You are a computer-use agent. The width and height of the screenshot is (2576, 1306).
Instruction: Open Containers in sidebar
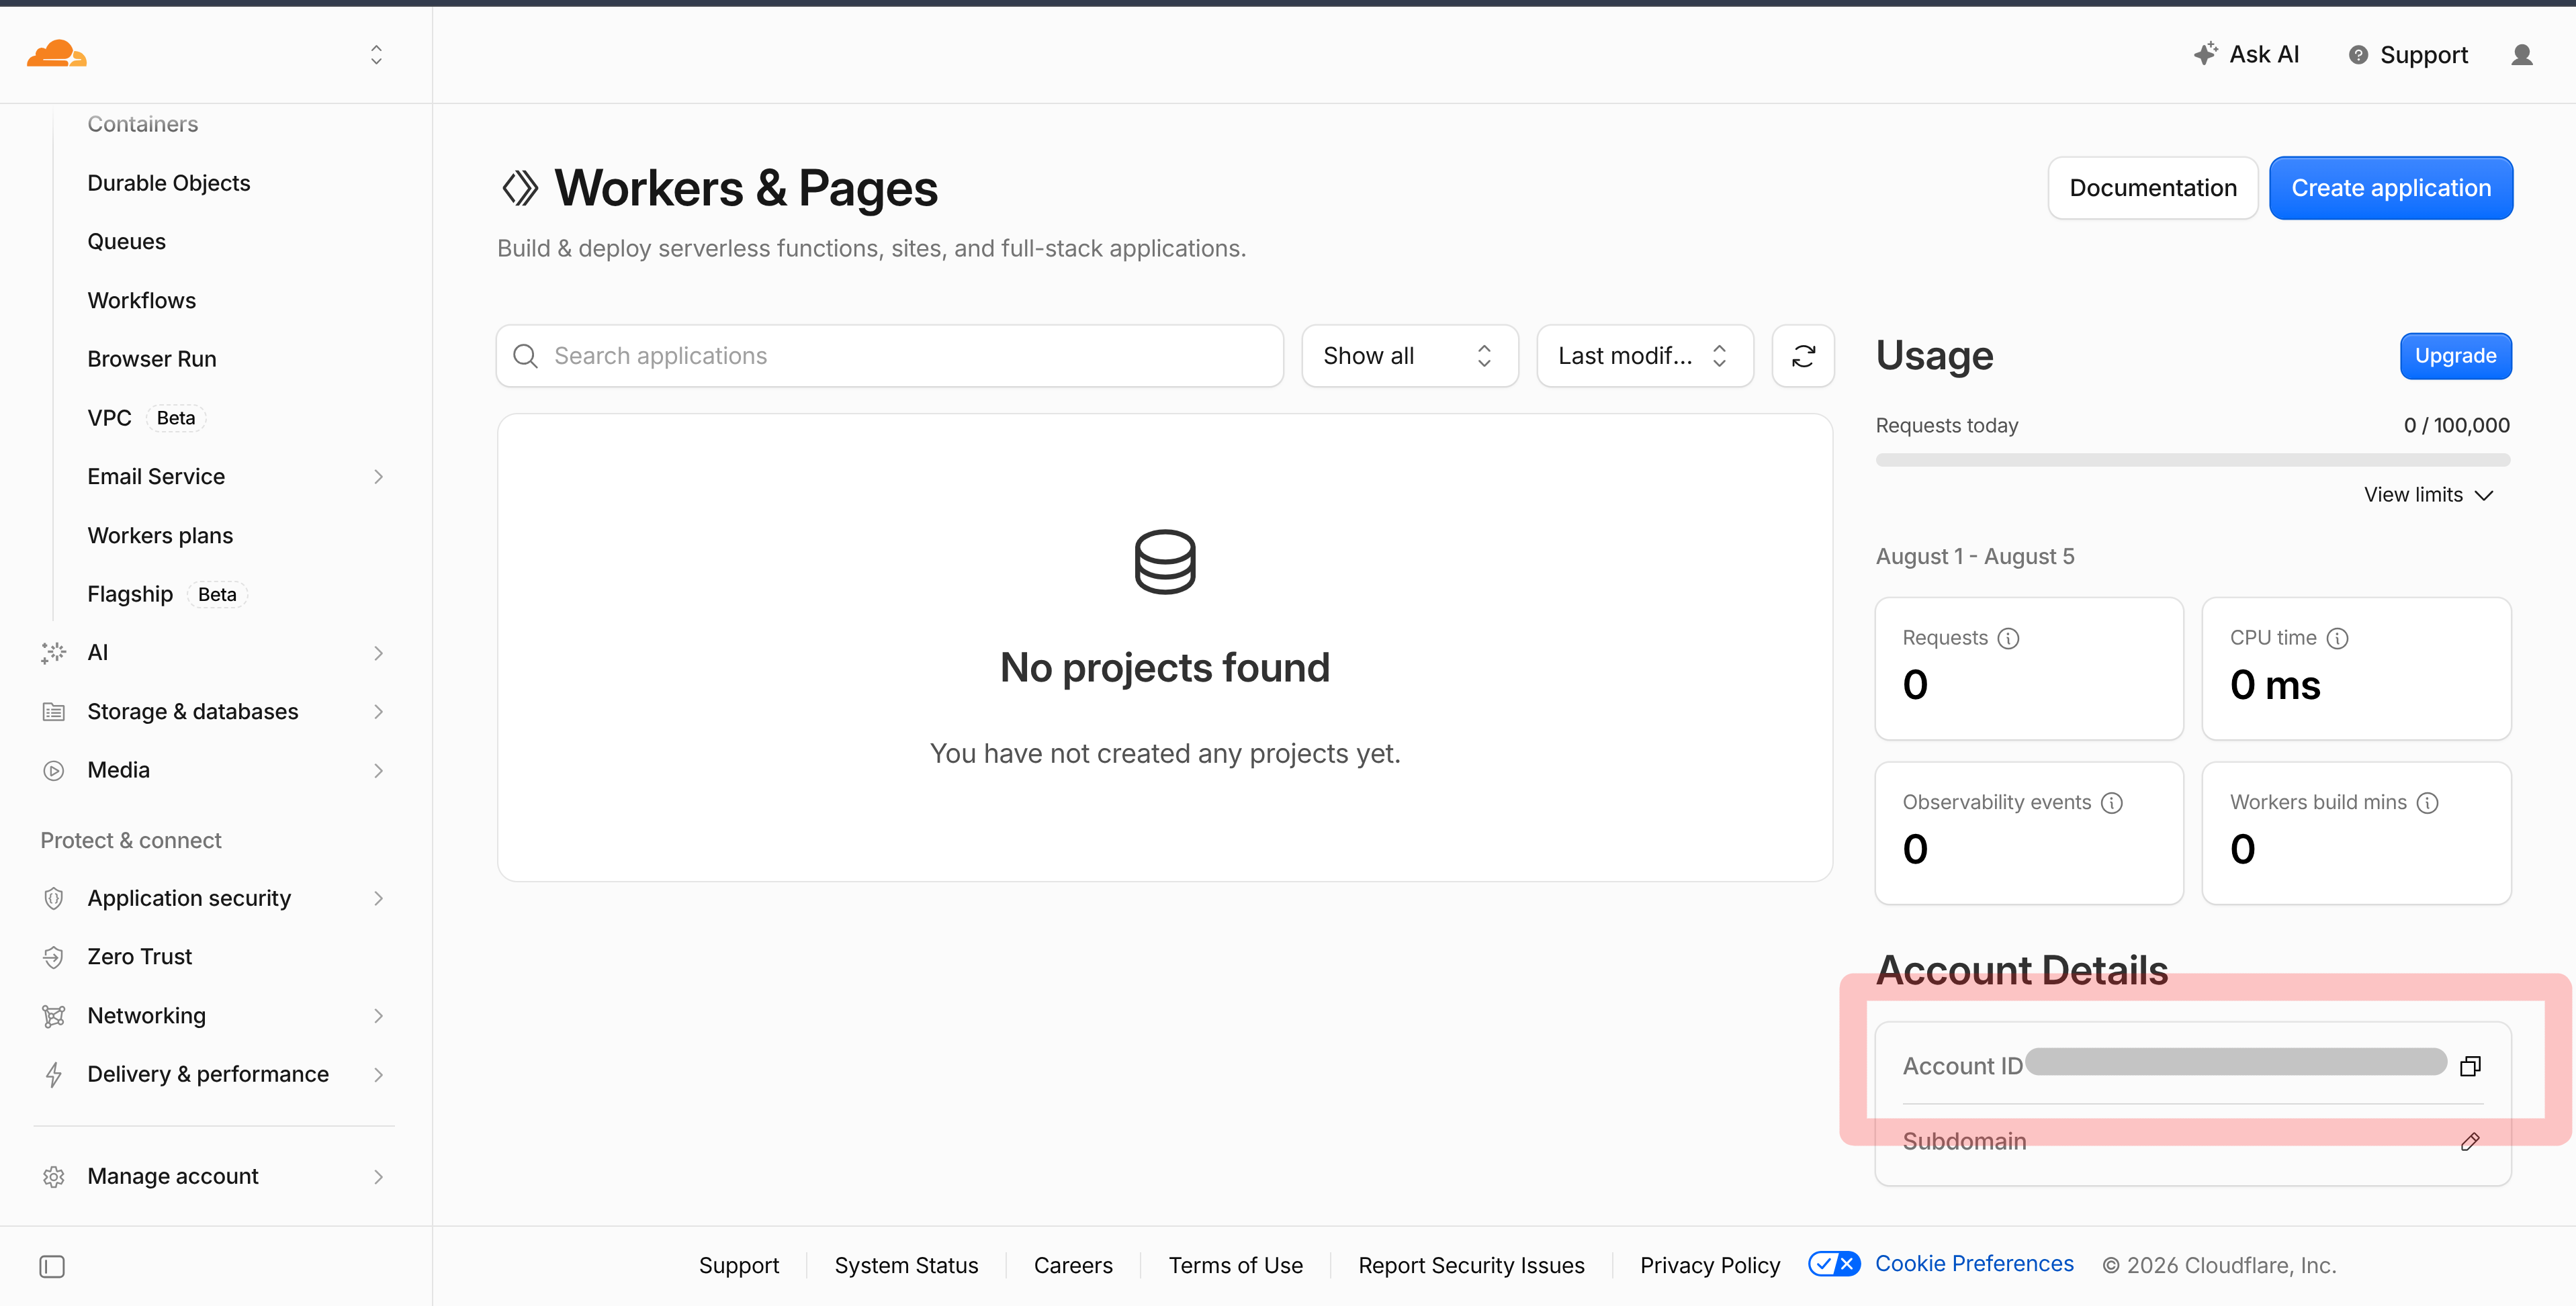coord(143,124)
